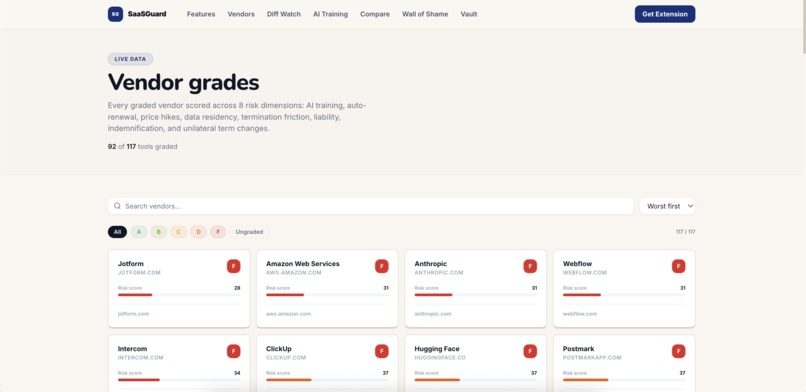Filter vendors by grade C

178,232
